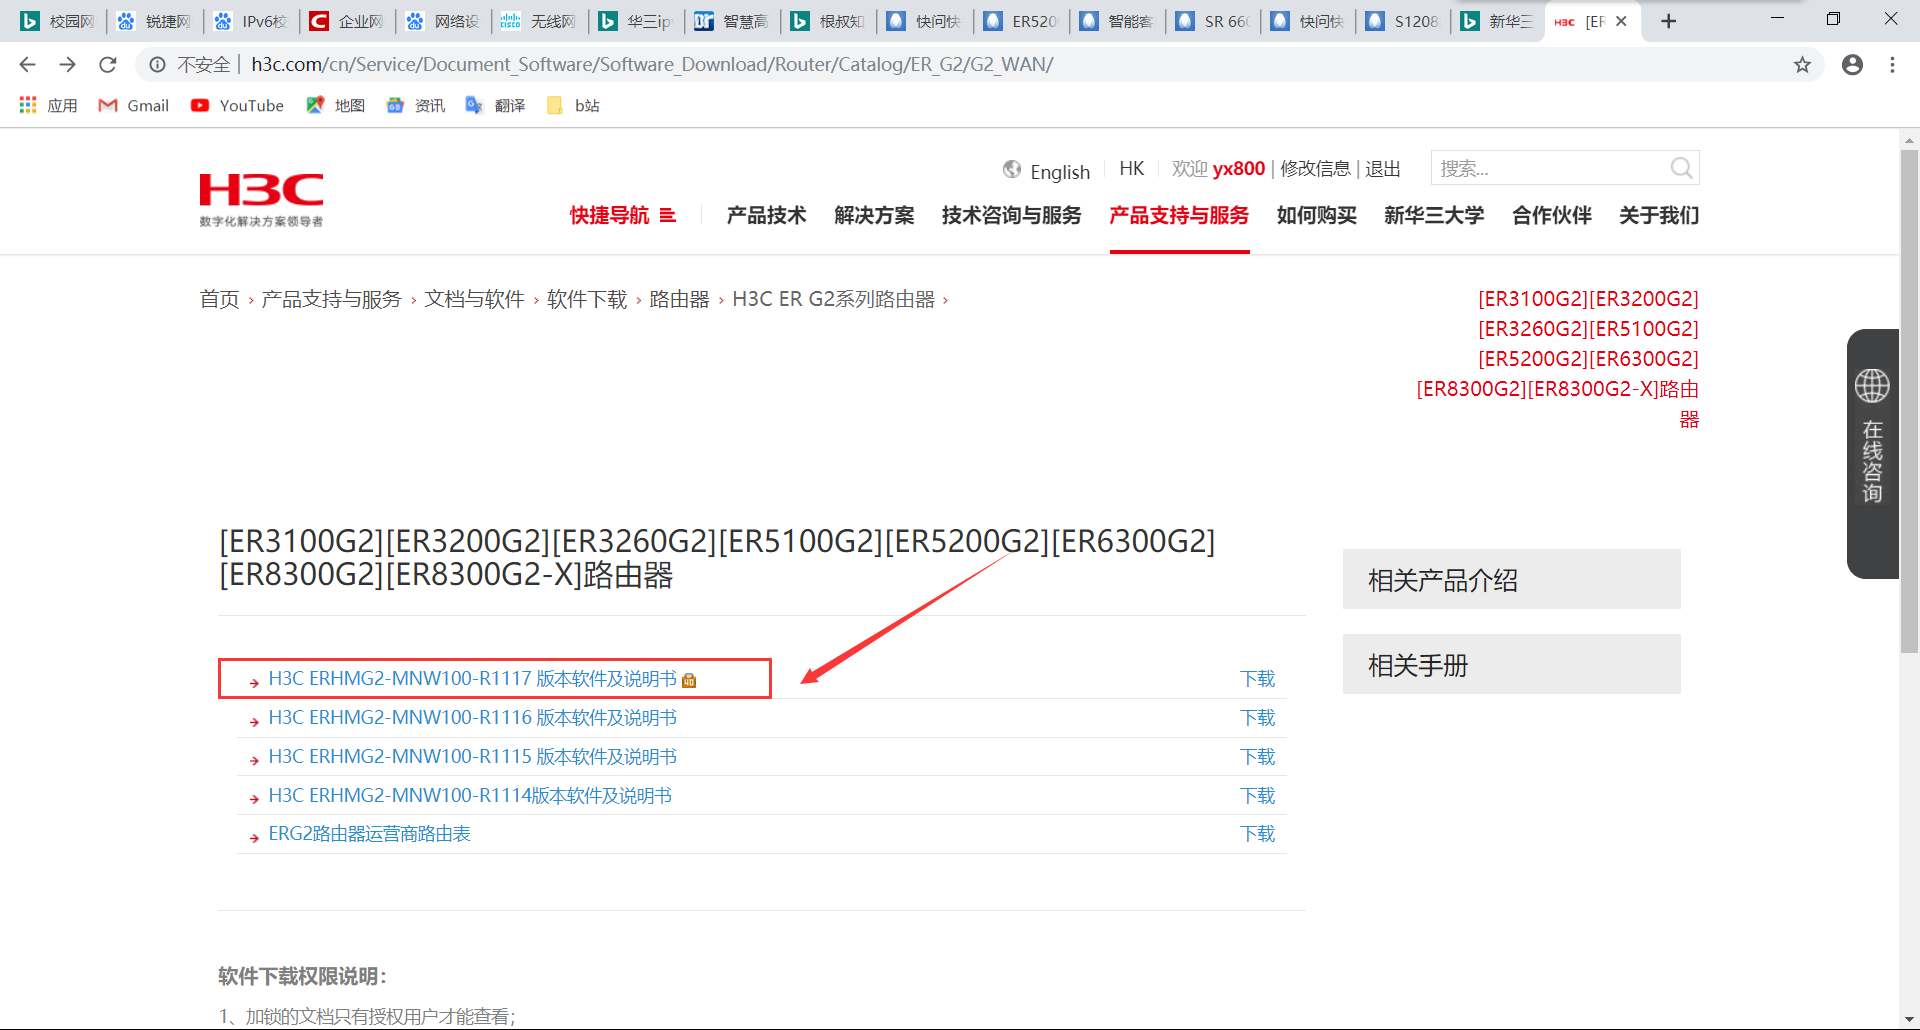
Task: Click 下载 for the R1116 version
Action: pos(1257,718)
